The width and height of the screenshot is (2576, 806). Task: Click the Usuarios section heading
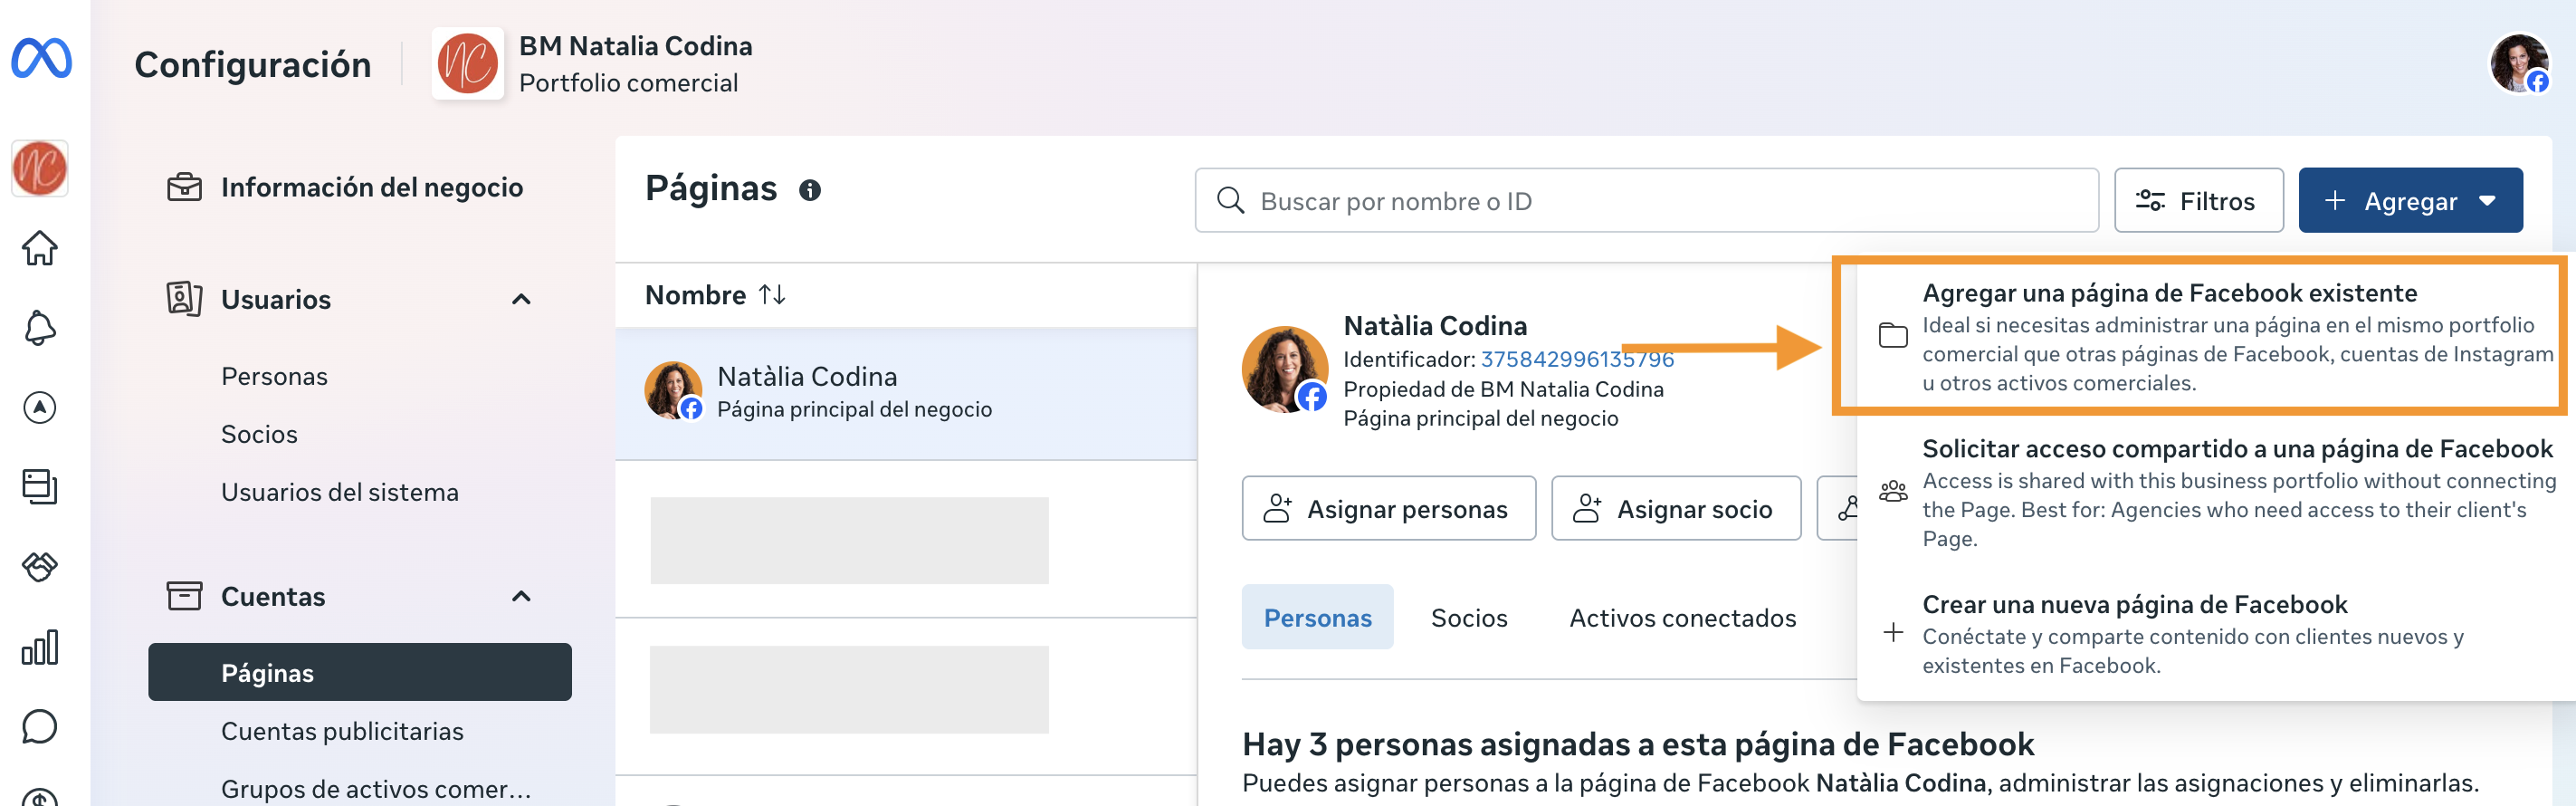tap(276, 299)
